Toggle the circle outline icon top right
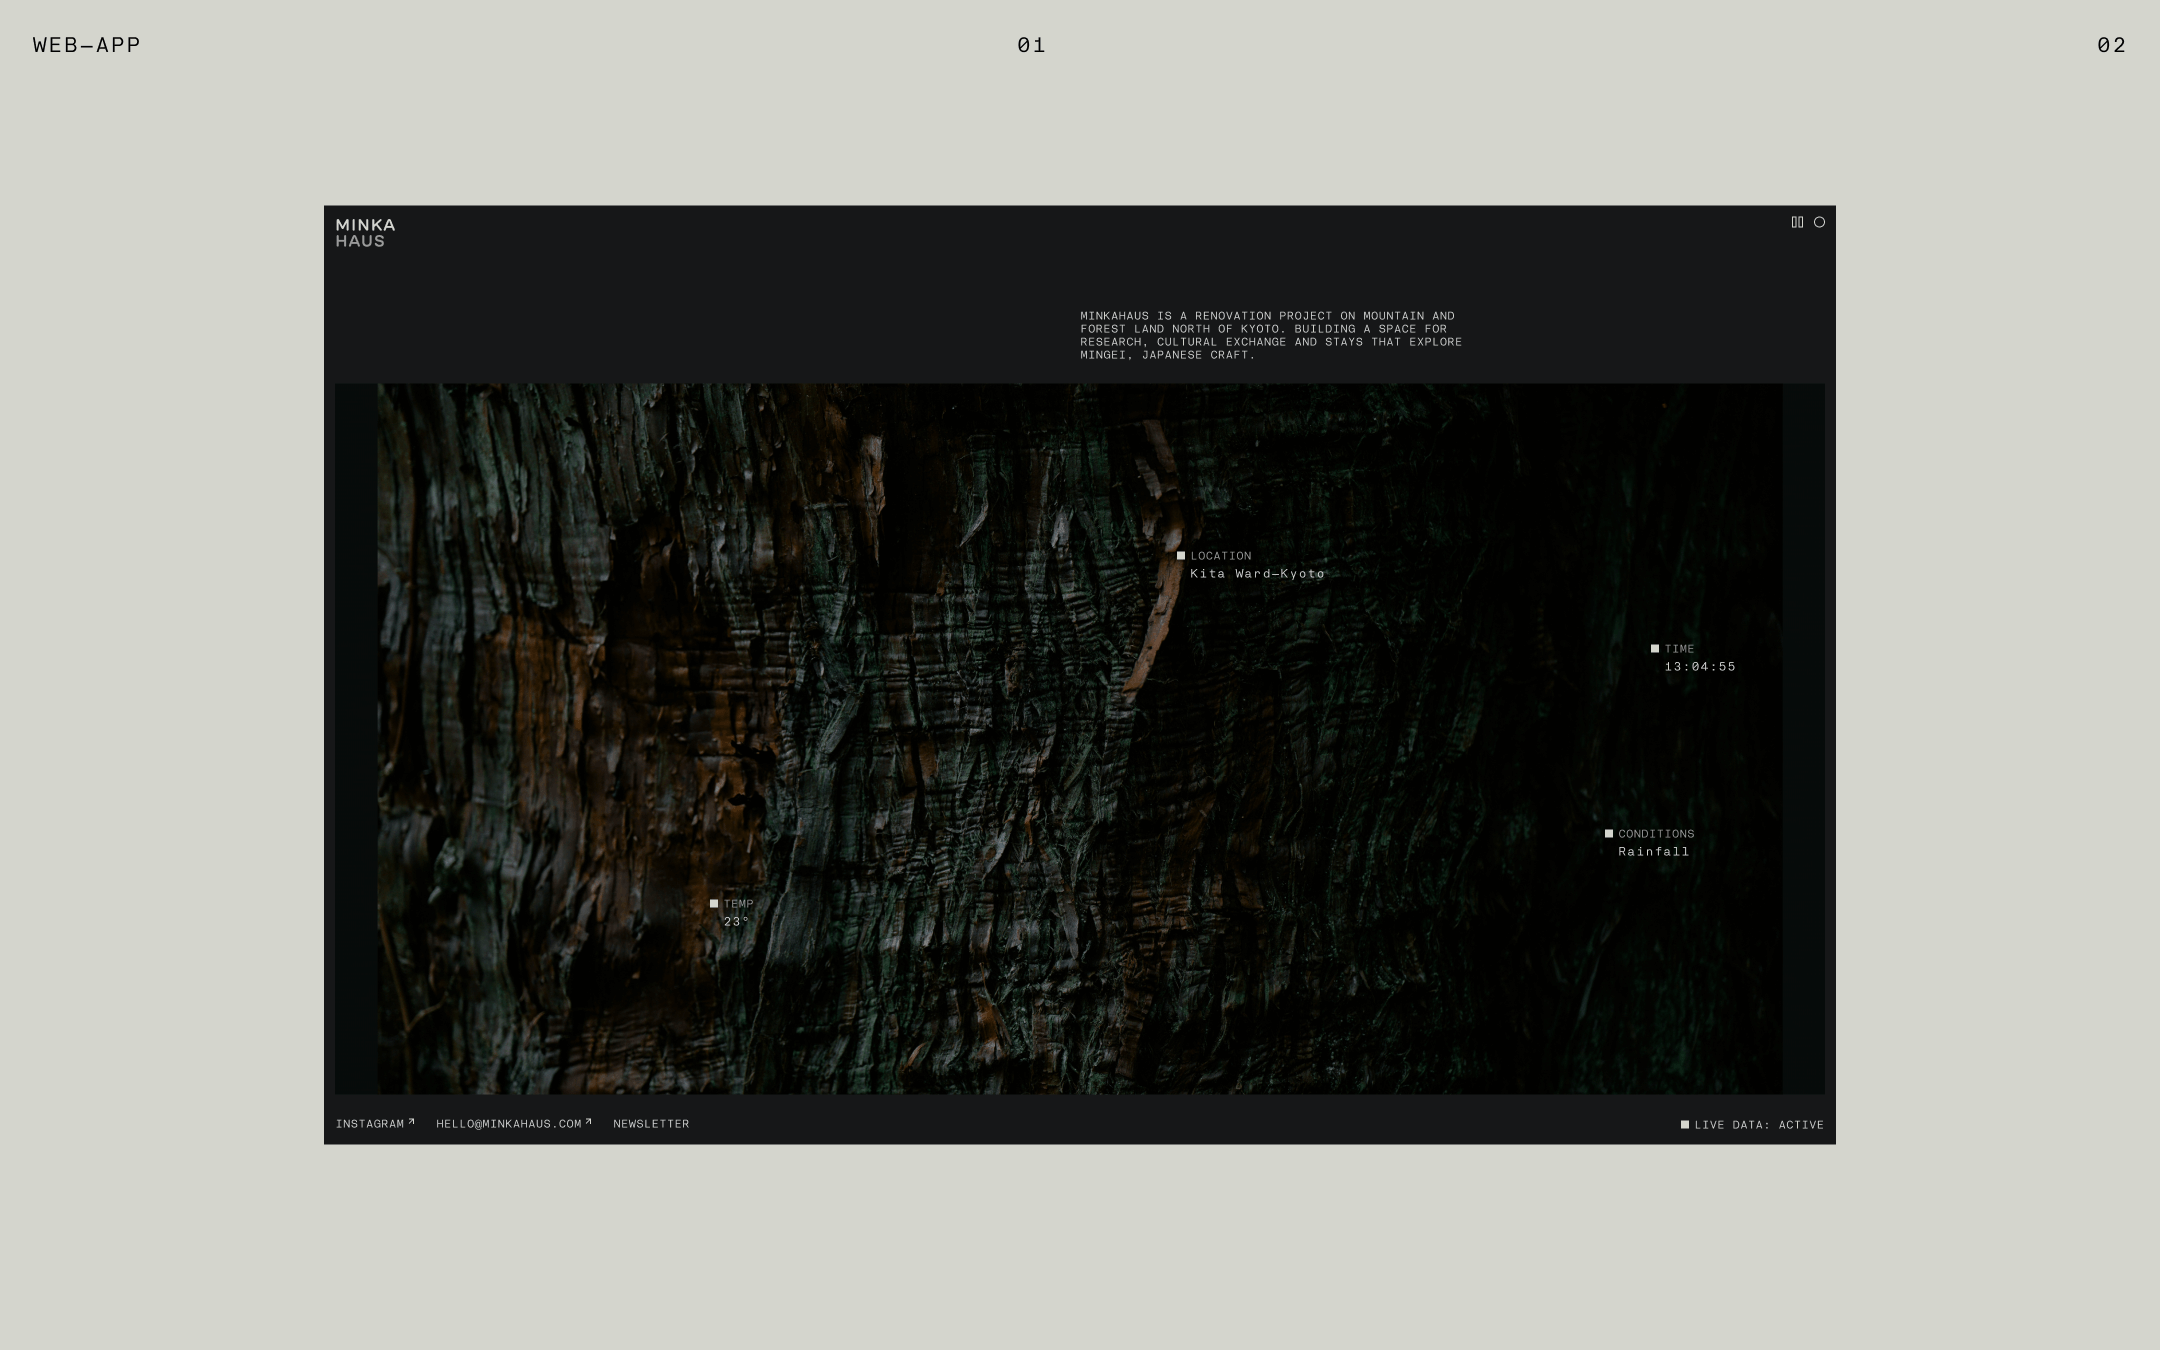Image resolution: width=2160 pixels, height=1350 pixels. click(x=1819, y=222)
